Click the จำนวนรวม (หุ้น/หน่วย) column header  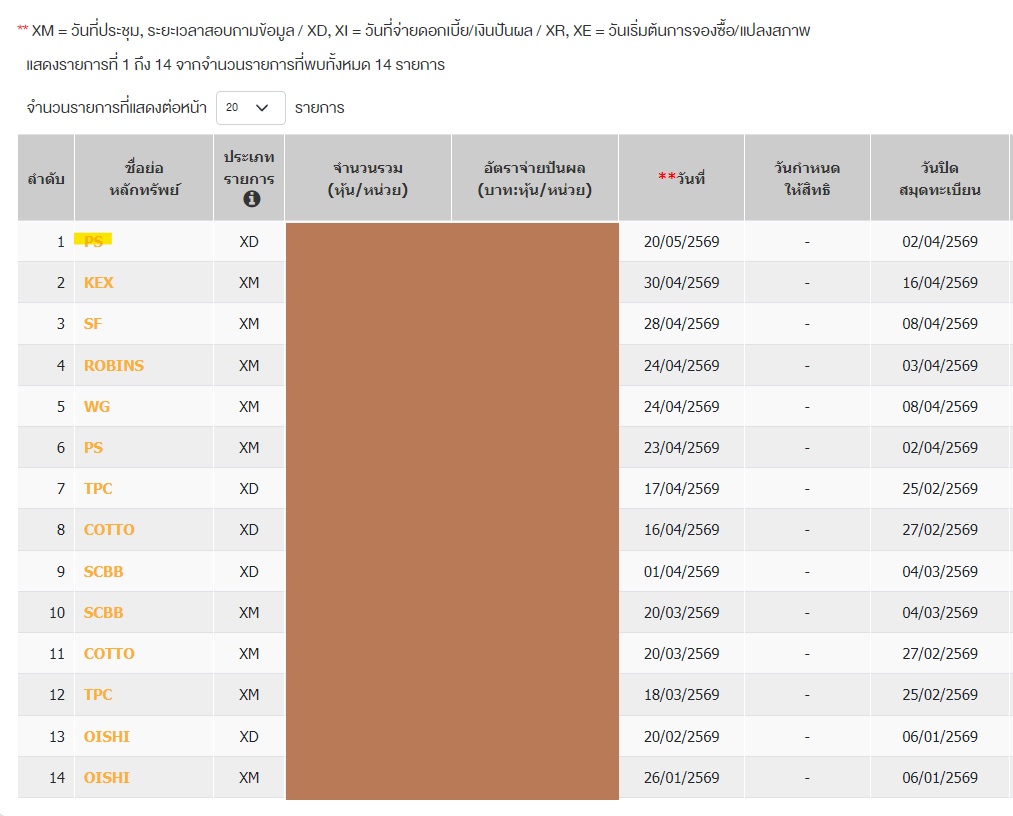tap(368, 178)
